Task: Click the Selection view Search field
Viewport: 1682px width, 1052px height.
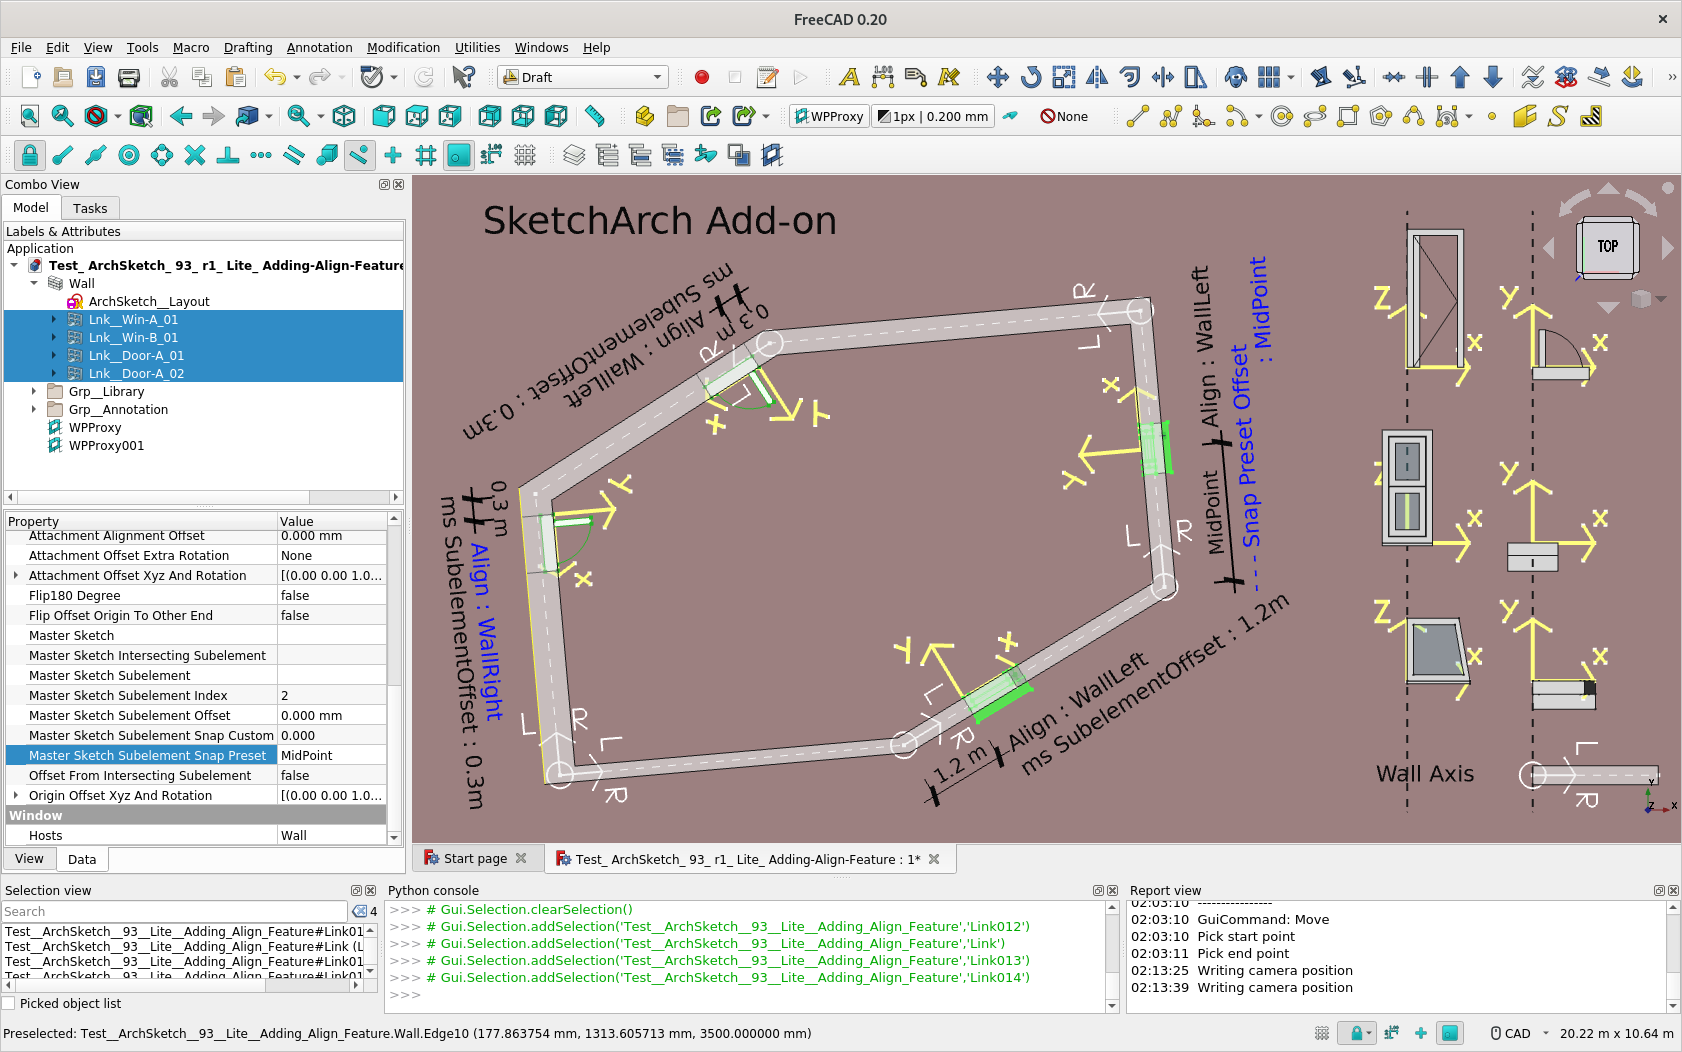Action: pos(176,912)
